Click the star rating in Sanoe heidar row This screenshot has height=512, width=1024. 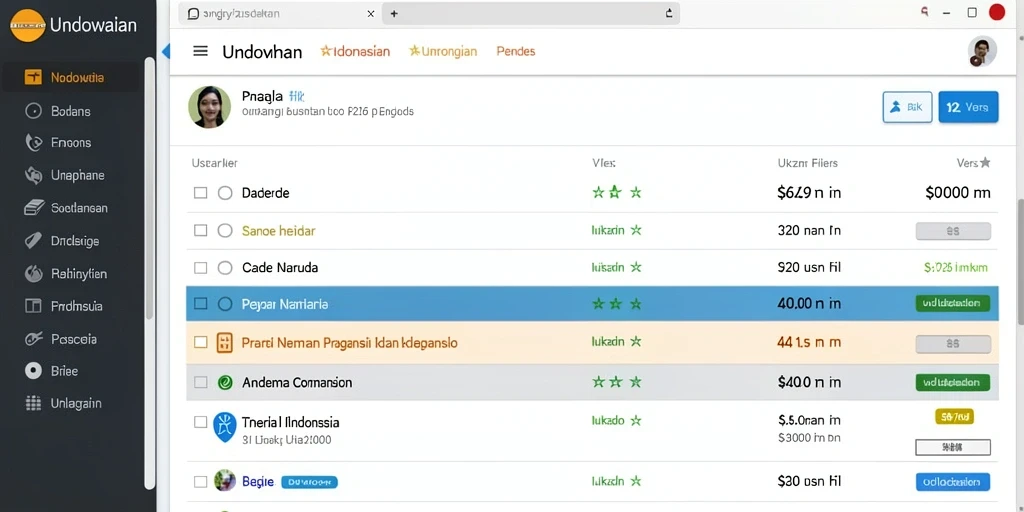(635, 230)
